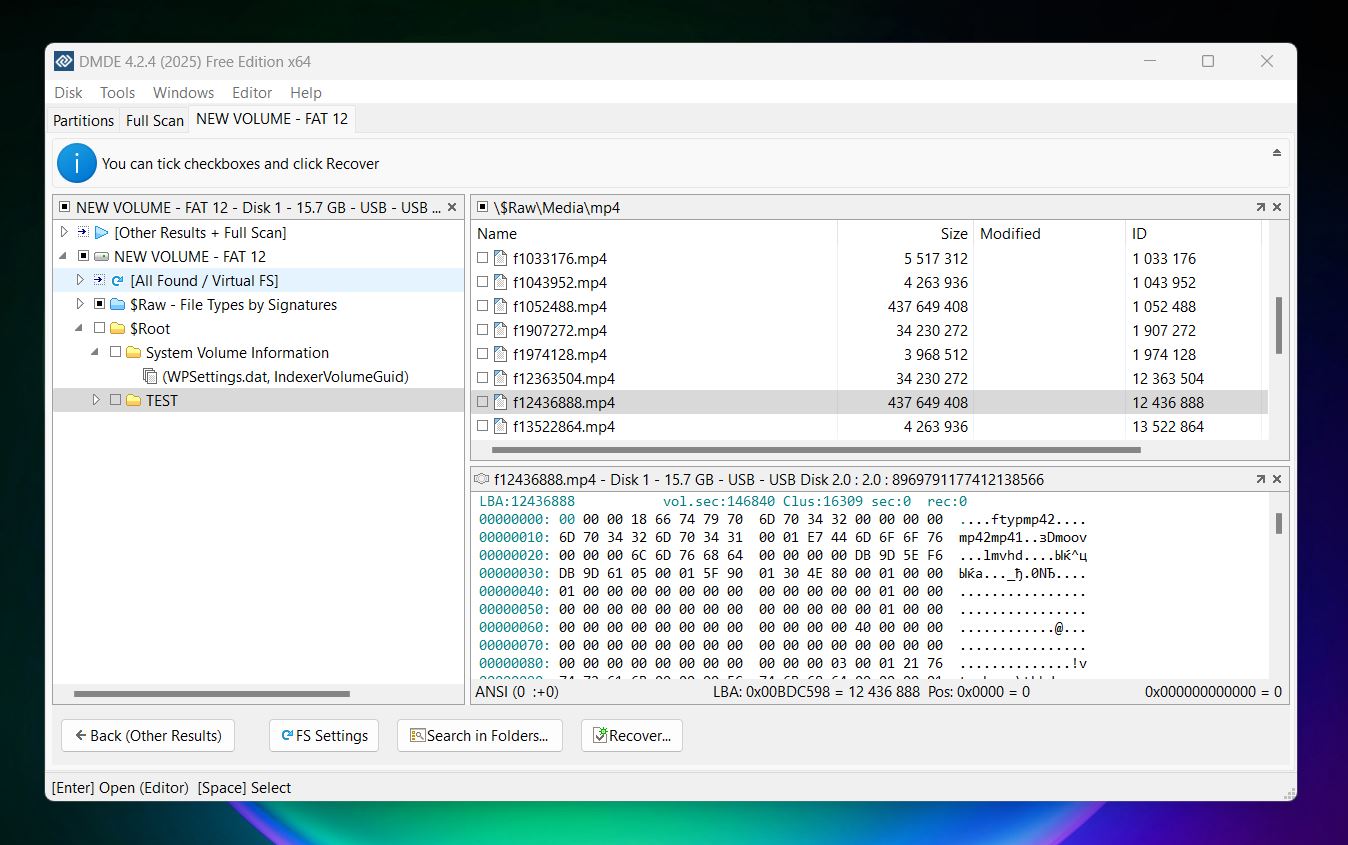Close the \$Raw\Media\mp4 file panel

tap(1277, 207)
